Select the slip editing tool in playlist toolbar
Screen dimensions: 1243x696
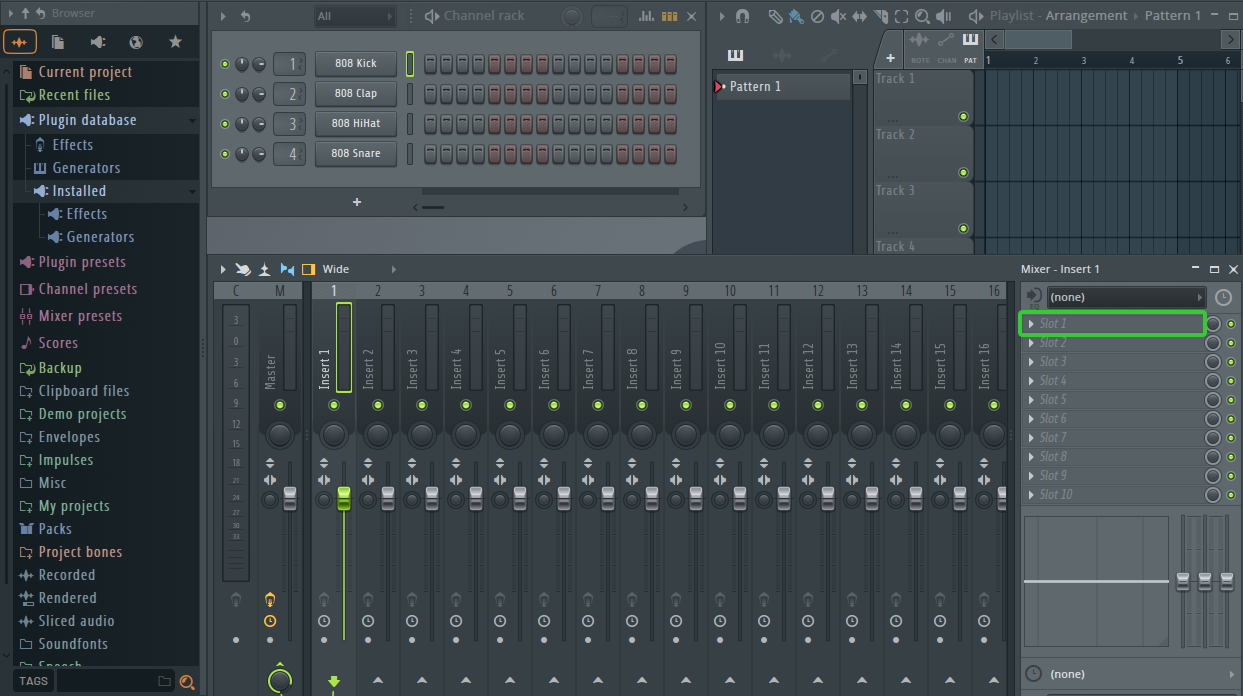click(x=861, y=15)
